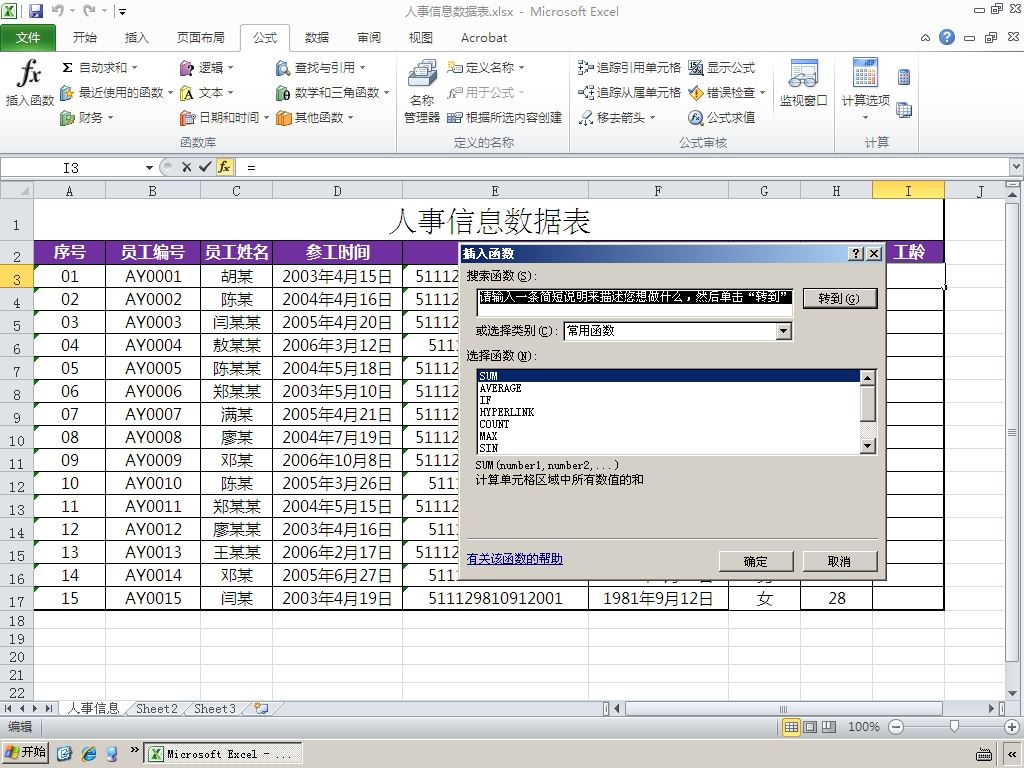
Task: Click Microsoft Excel taskbar button
Action: click(x=223, y=754)
